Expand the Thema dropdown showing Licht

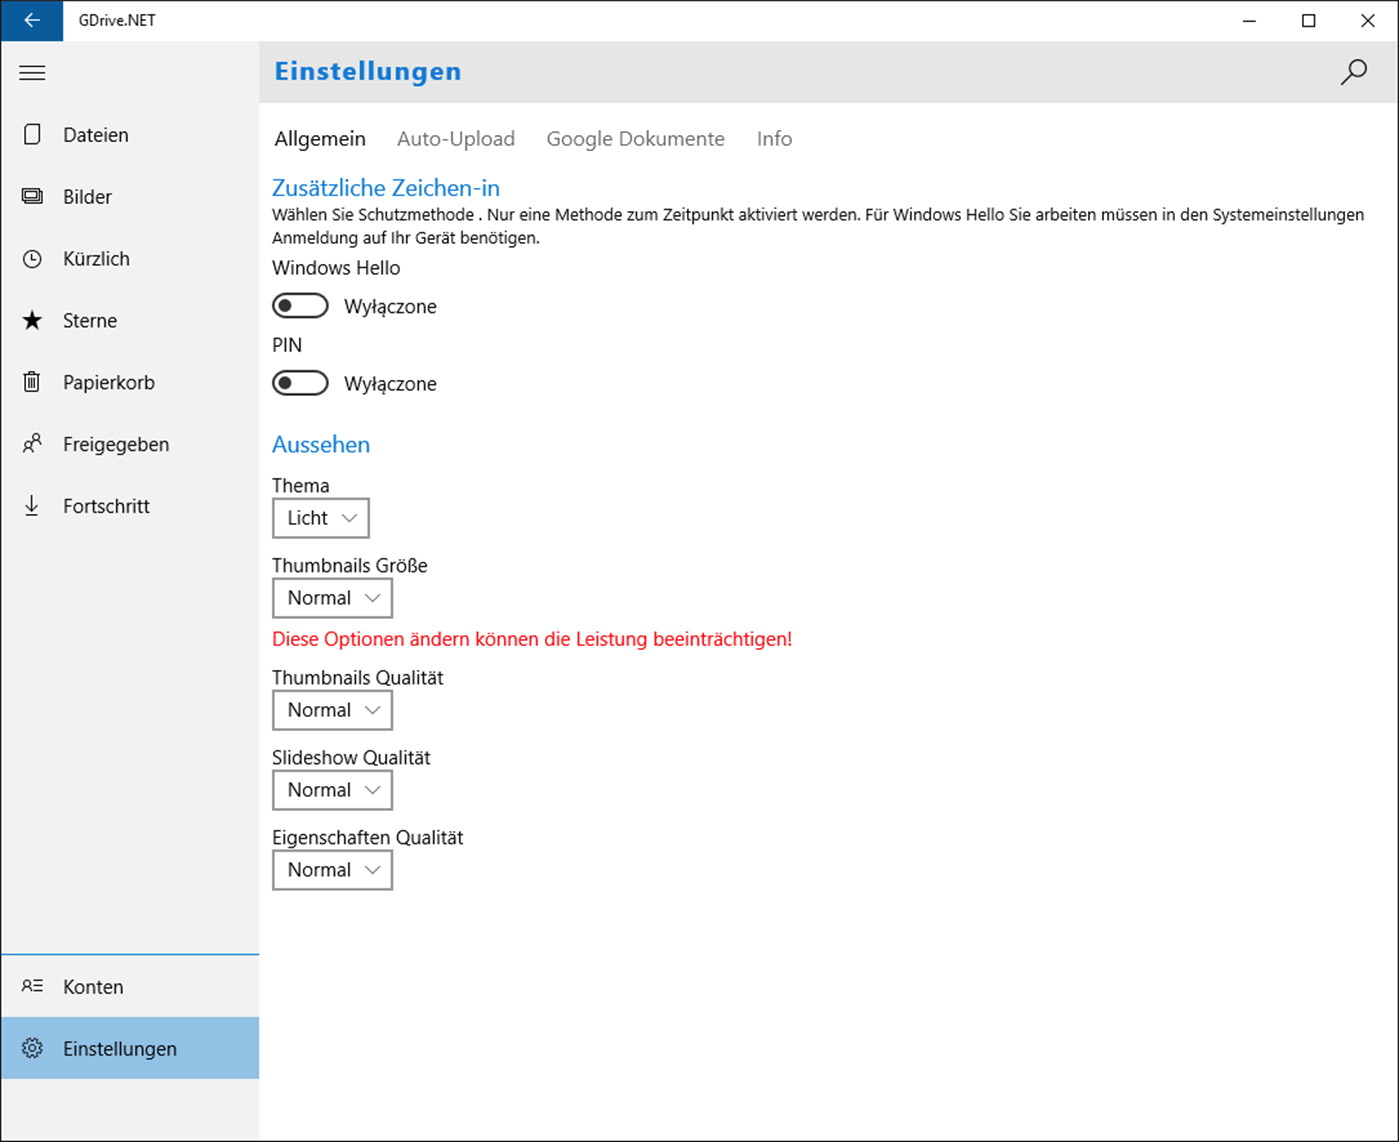321,518
